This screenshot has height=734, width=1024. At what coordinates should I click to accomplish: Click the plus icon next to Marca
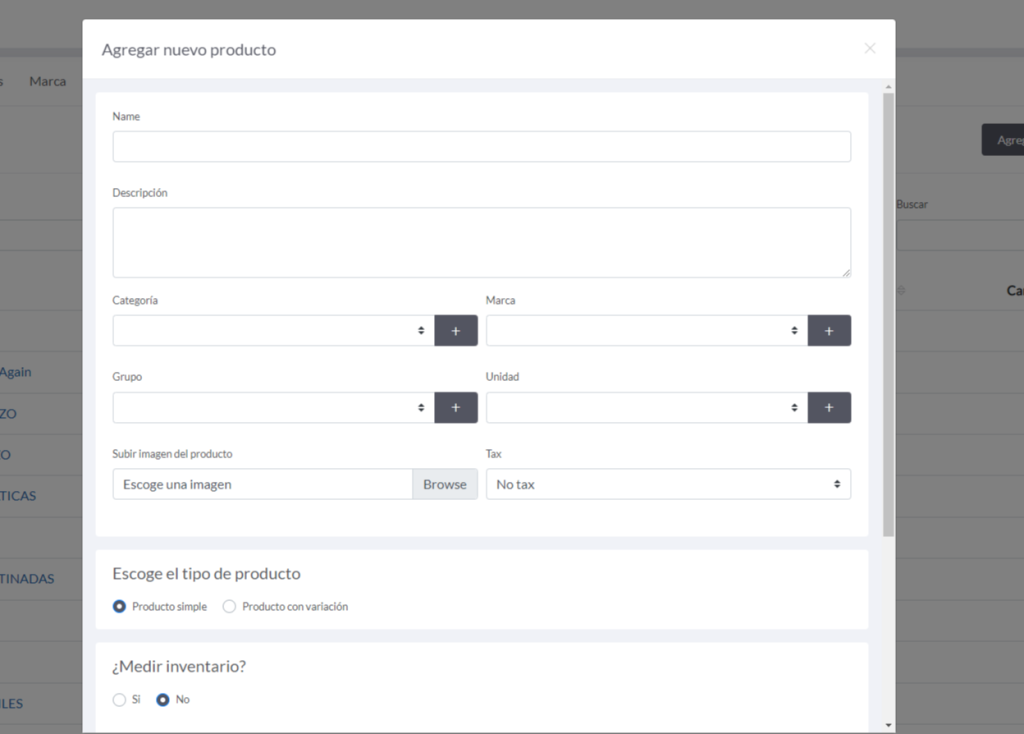pyautogui.click(x=829, y=331)
